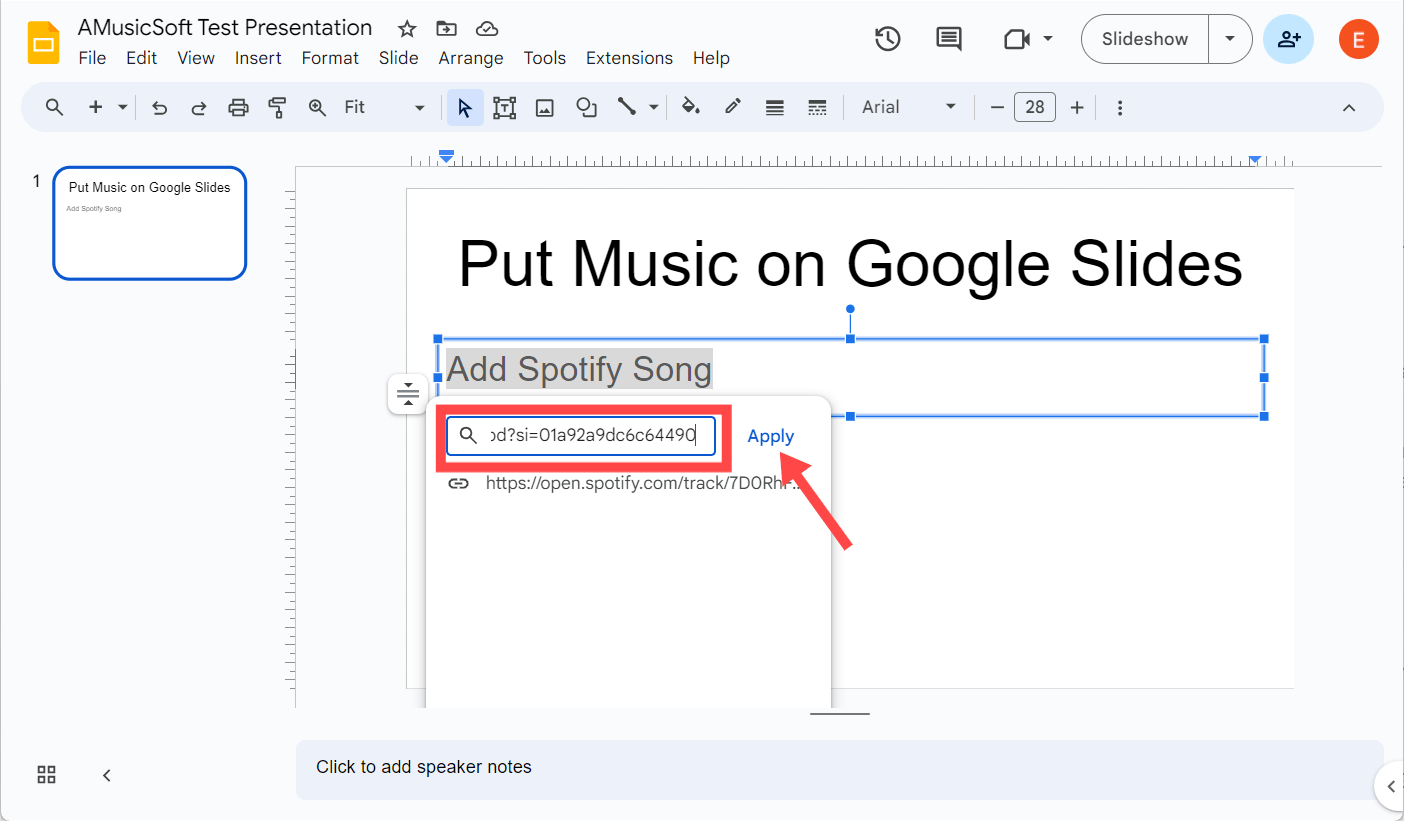Click the search menus magnifier icon
Screen dimensions: 1404x821
[55, 107]
